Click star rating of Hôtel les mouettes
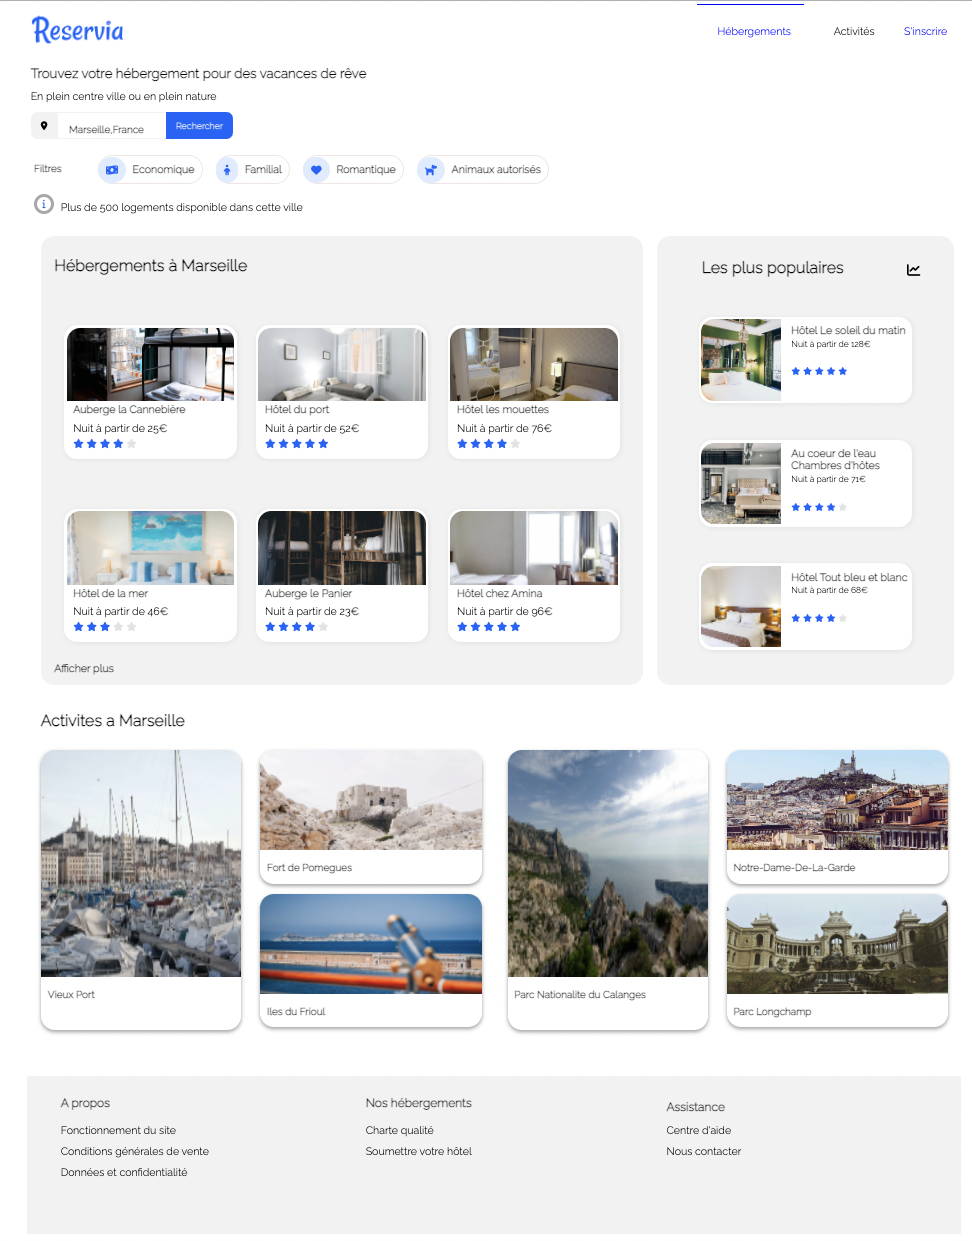This screenshot has width=972, height=1241. coord(488,444)
